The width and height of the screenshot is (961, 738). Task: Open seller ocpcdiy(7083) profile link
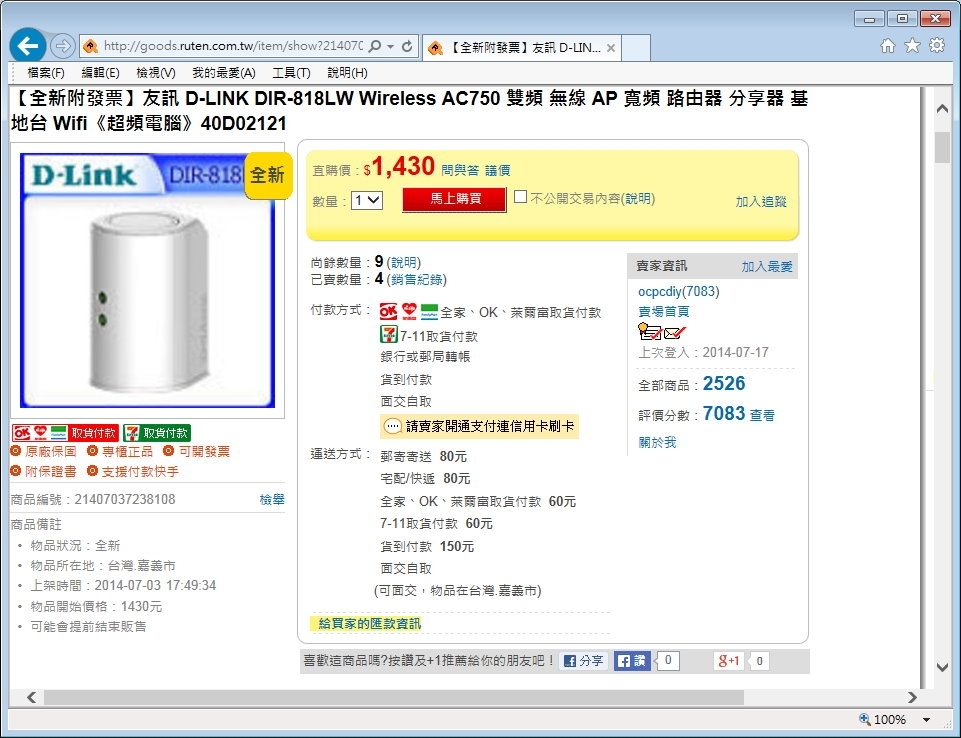pyautogui.click(x=678, y=291)
